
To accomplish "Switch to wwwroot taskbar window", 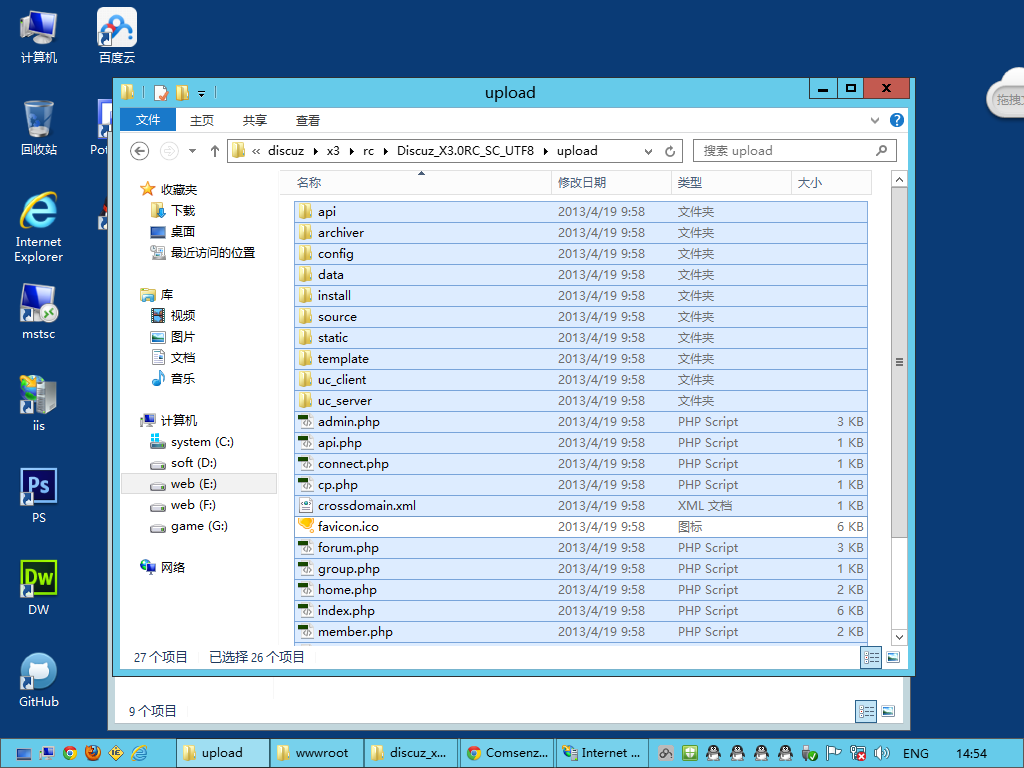I will 317,753.
